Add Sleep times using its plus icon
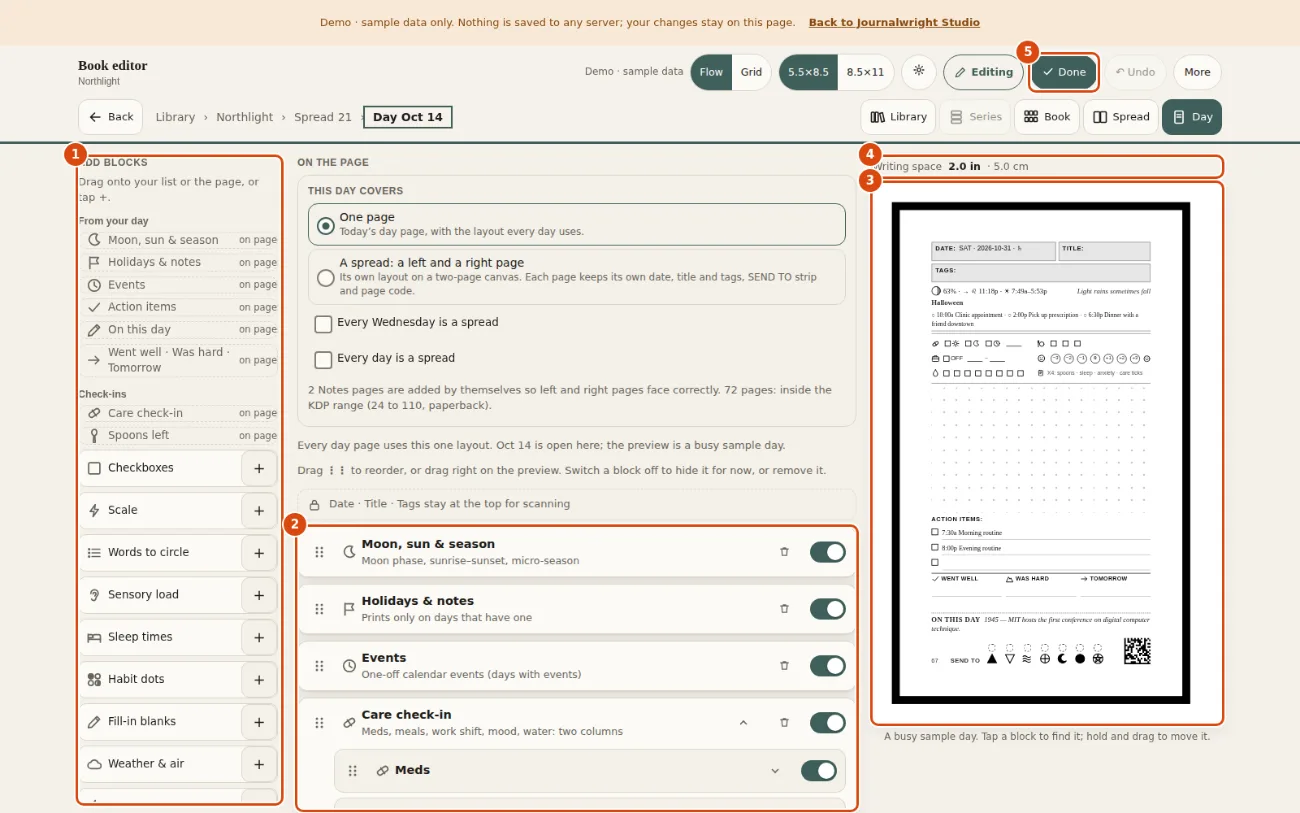 [x=259, y=637]
